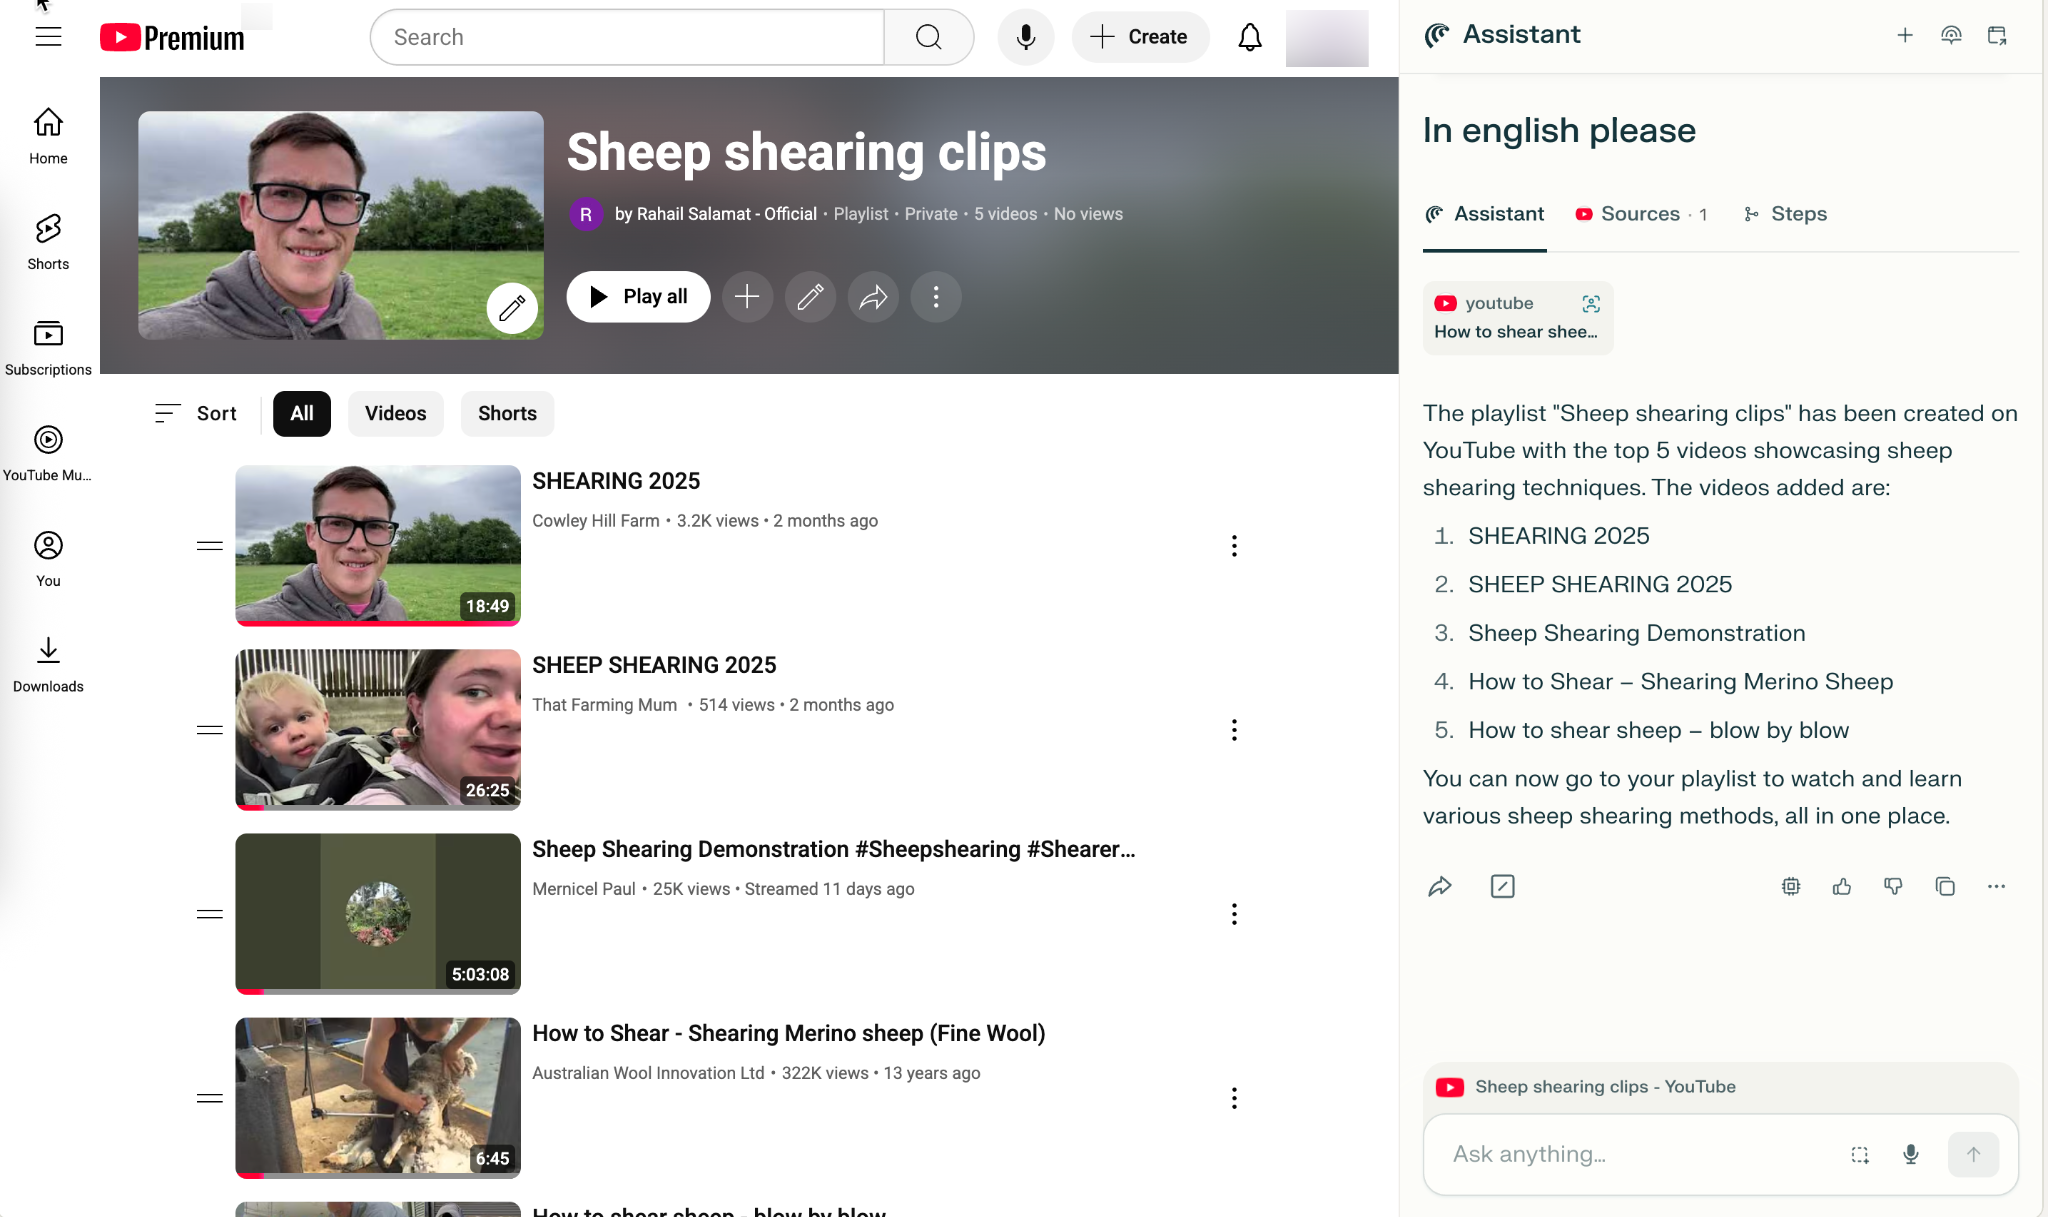This screenshot has height=1217, width=2048.
Task: Open options for Shearing Merino sheep video
Action: [1234, 1098]
